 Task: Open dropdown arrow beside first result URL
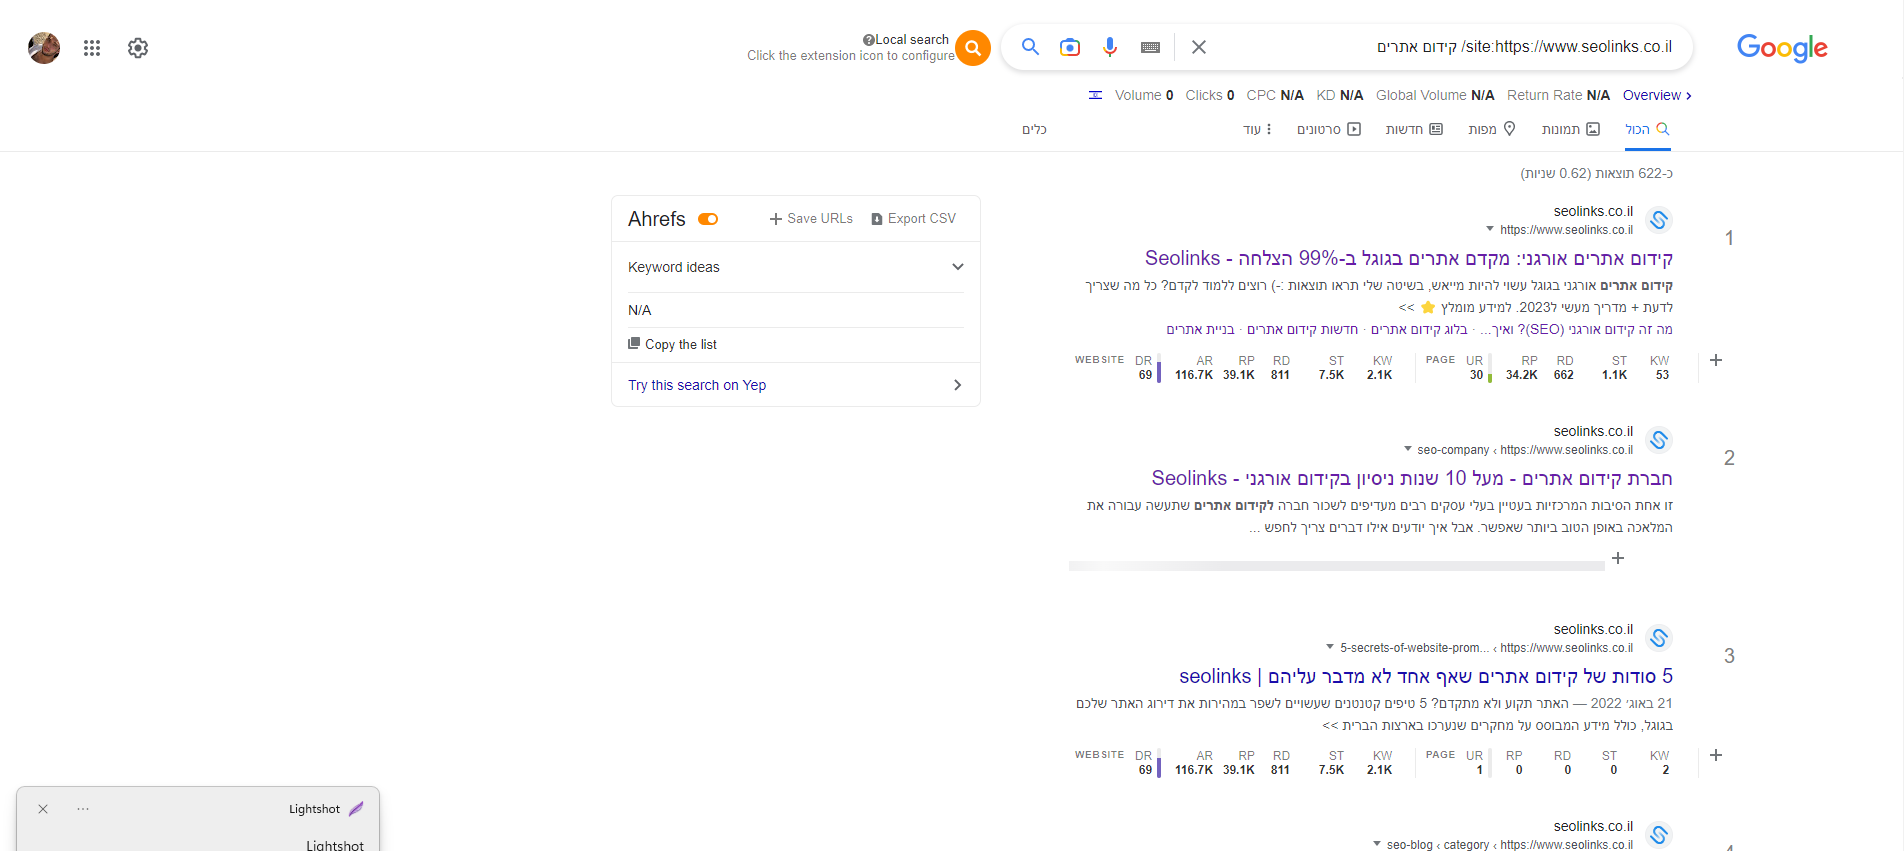click(x=1490, y=229)
